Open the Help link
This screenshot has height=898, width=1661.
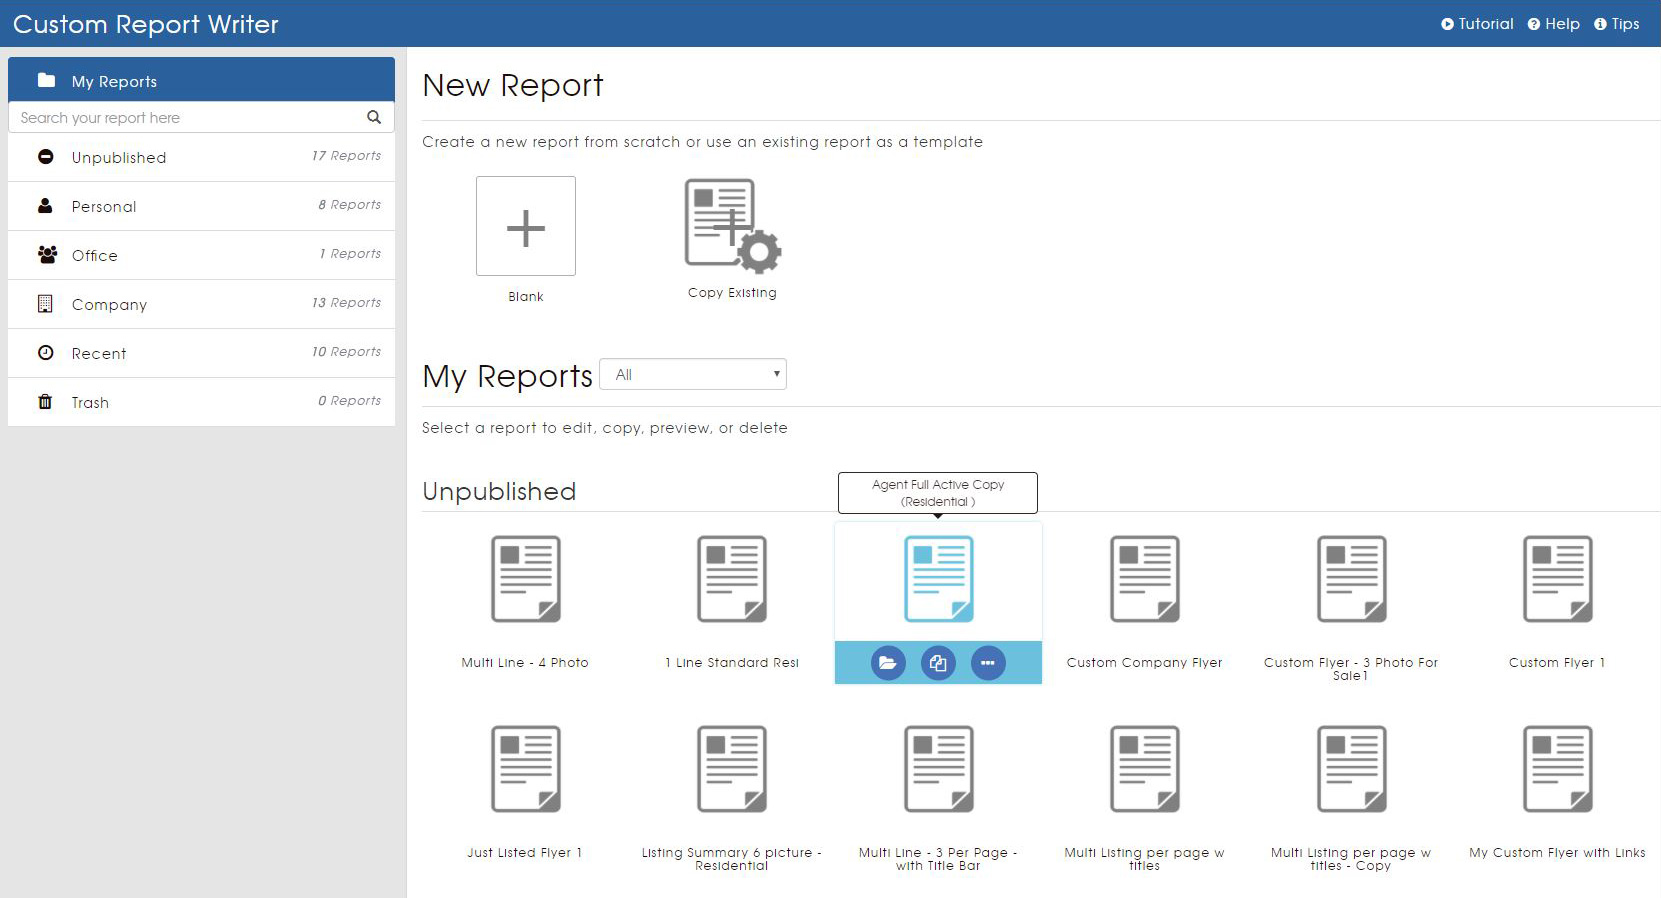1553,24
